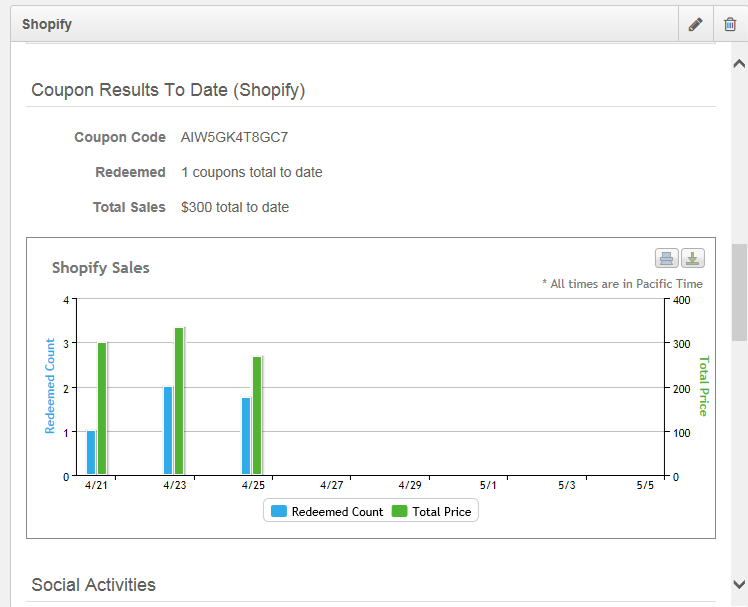The height and width of the screenshot is (607, 748).
Task: Click the 4/23 green Total Price bar
Action: (x=179, y=401)
